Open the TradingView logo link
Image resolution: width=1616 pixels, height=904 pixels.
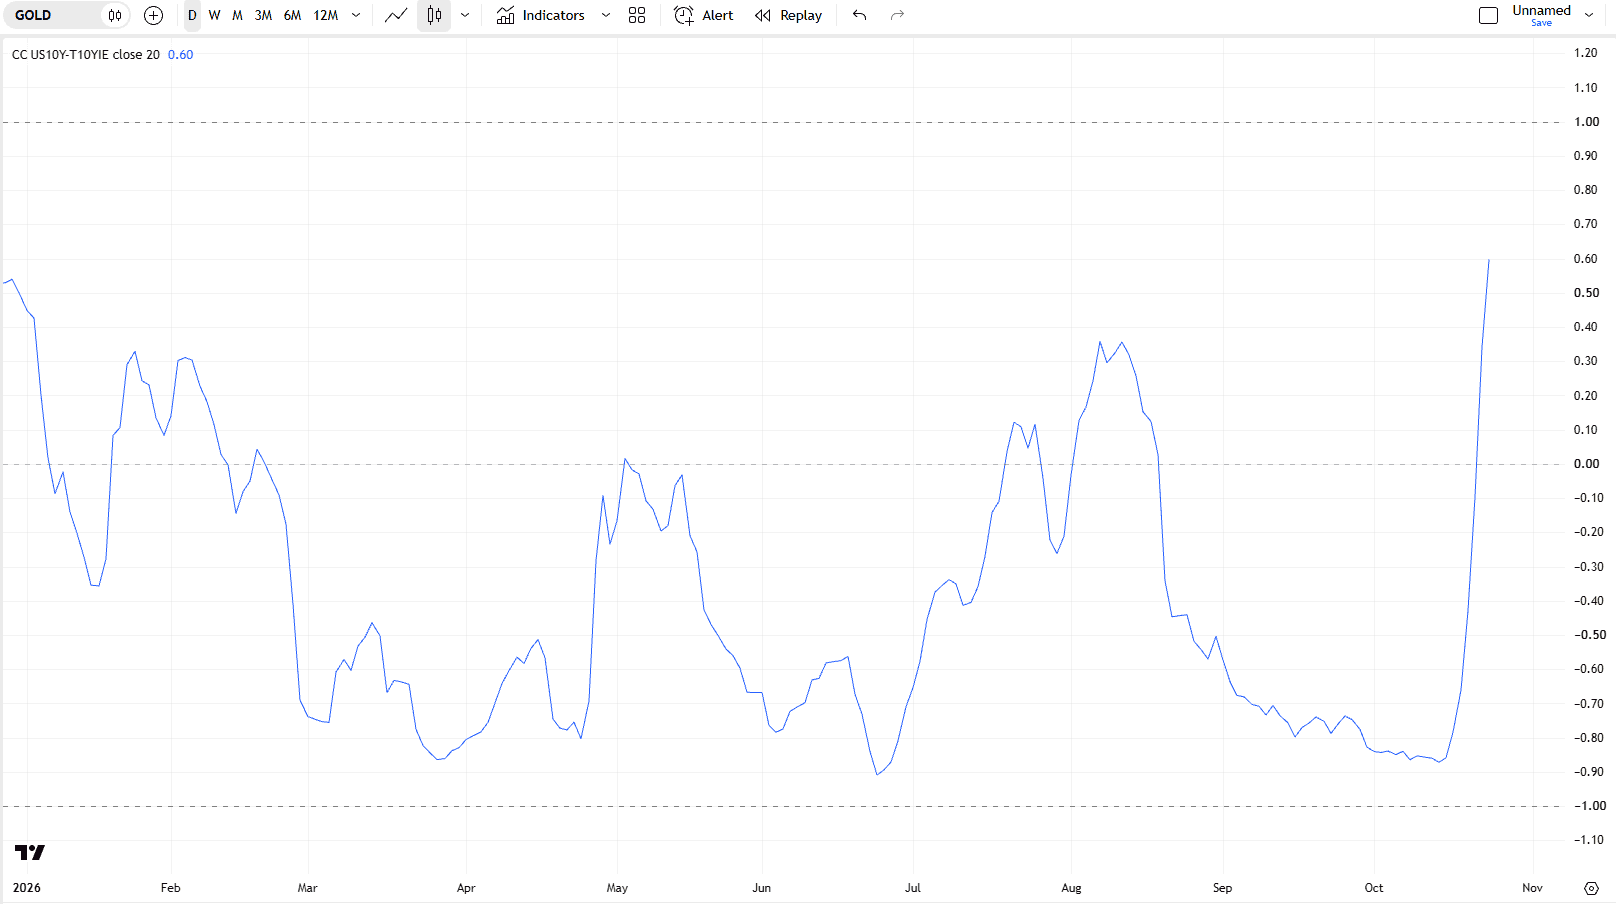point(30,852)
